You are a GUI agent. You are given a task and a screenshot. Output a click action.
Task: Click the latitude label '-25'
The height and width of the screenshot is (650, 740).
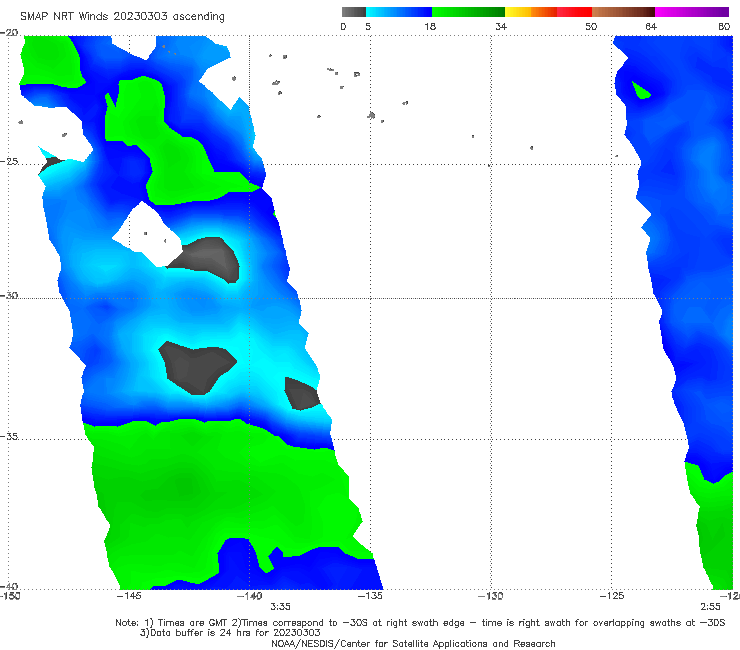[x=9, y=161]
